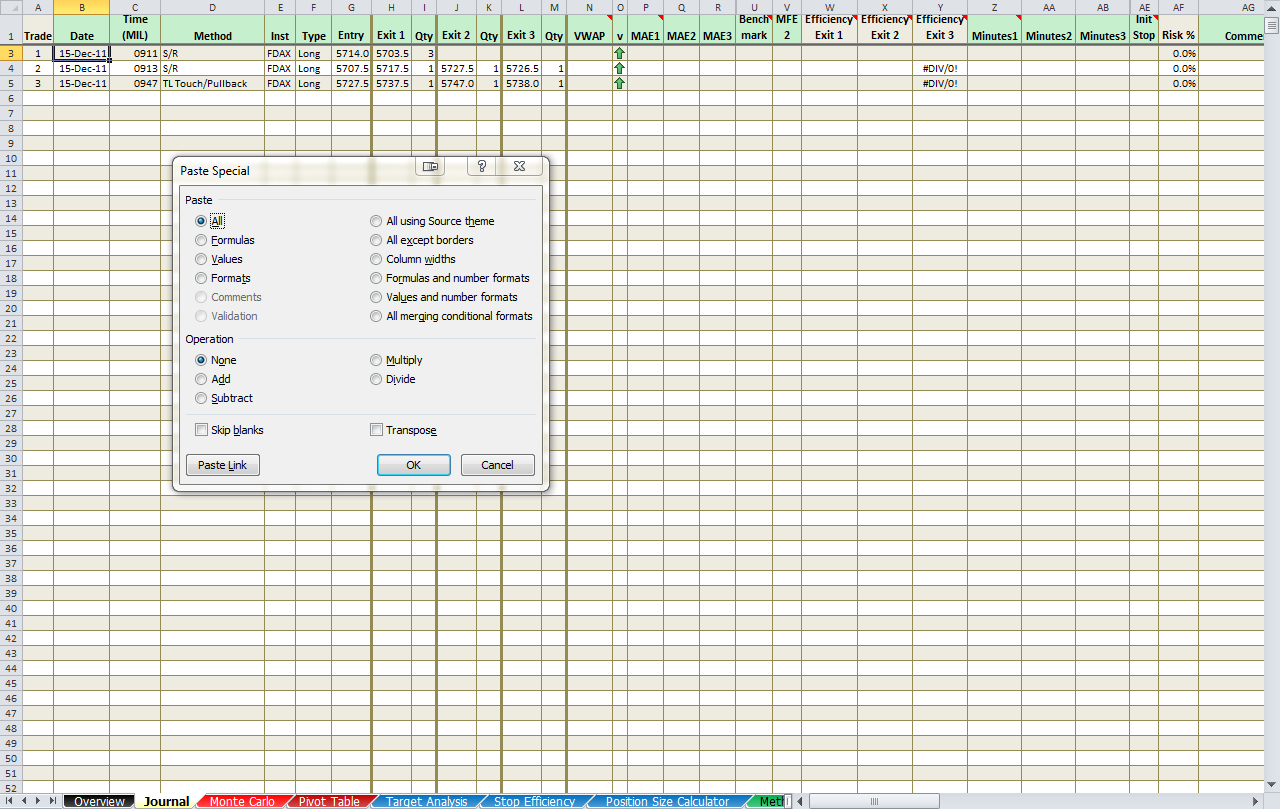
Task: Click the #DIV/0! cell in row 4
Action: tap(940, 68)
